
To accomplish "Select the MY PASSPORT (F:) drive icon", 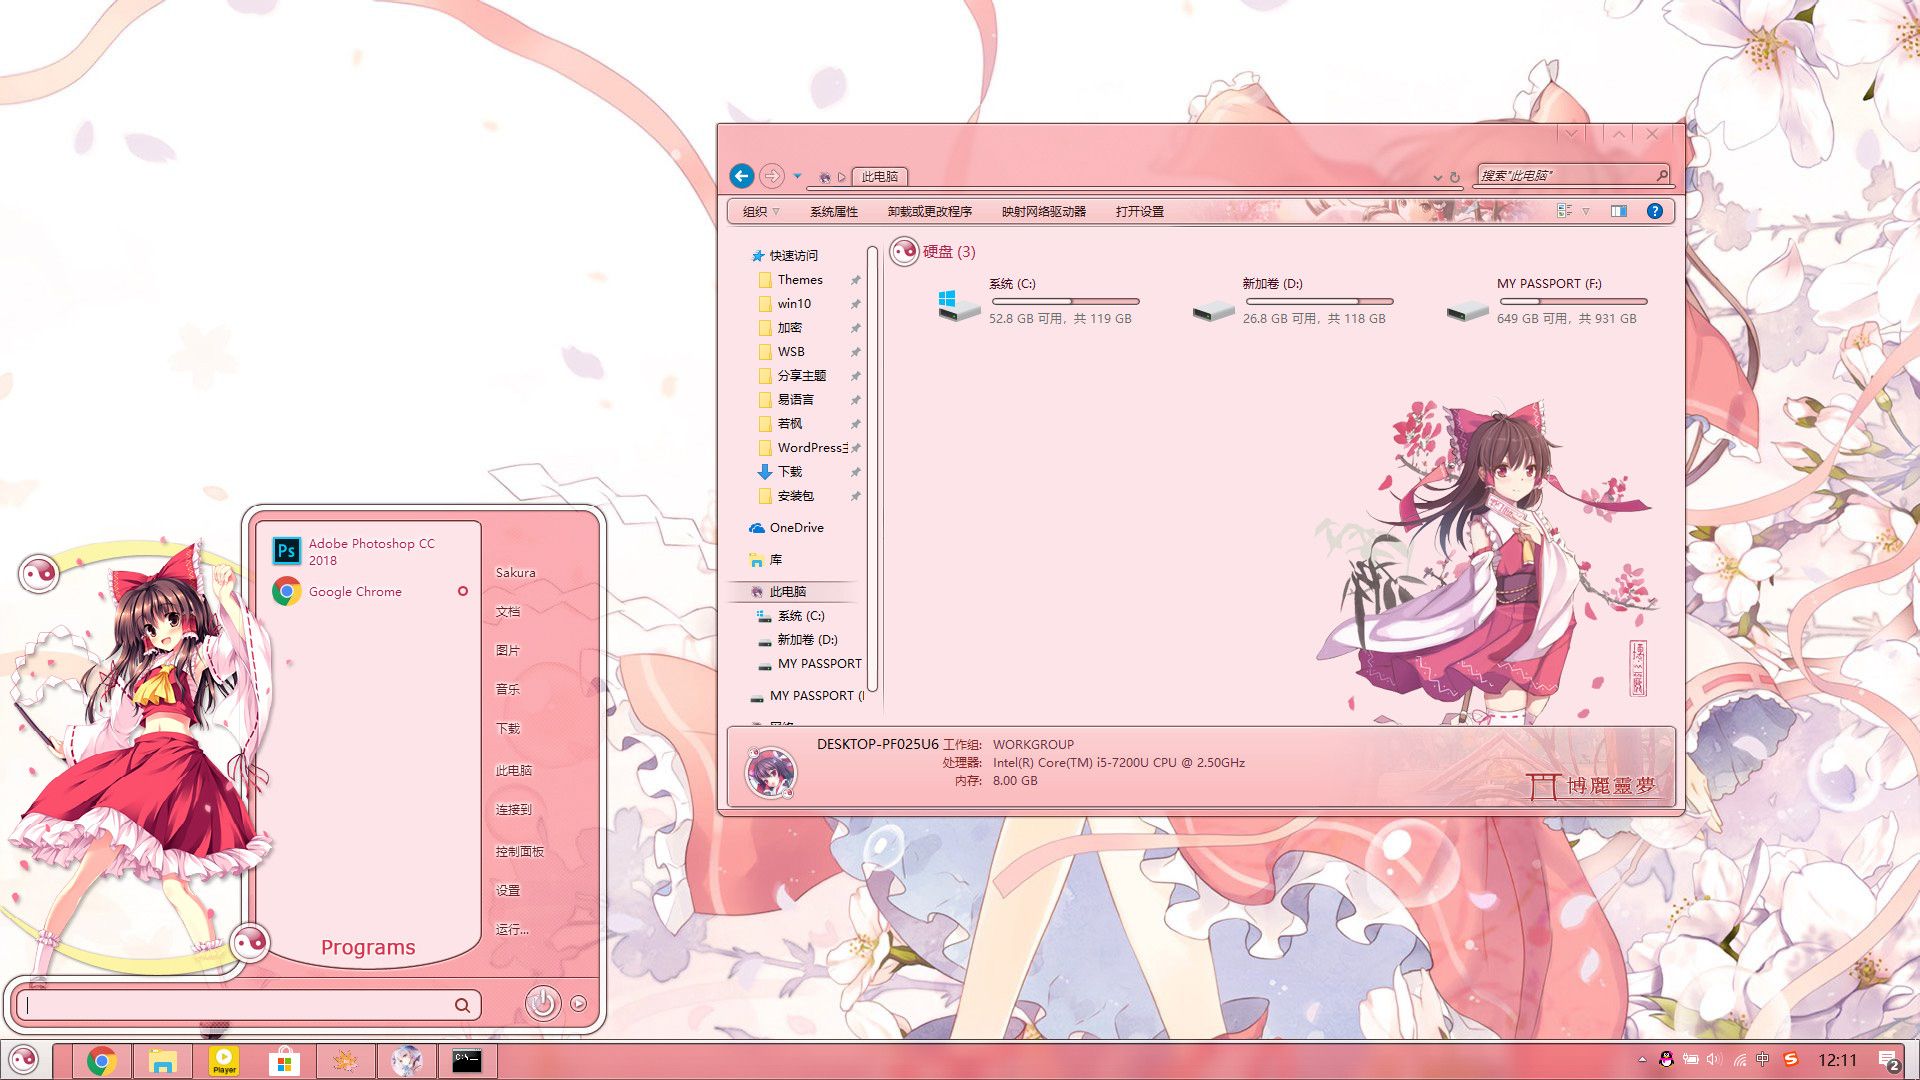I will (1467, 310).
